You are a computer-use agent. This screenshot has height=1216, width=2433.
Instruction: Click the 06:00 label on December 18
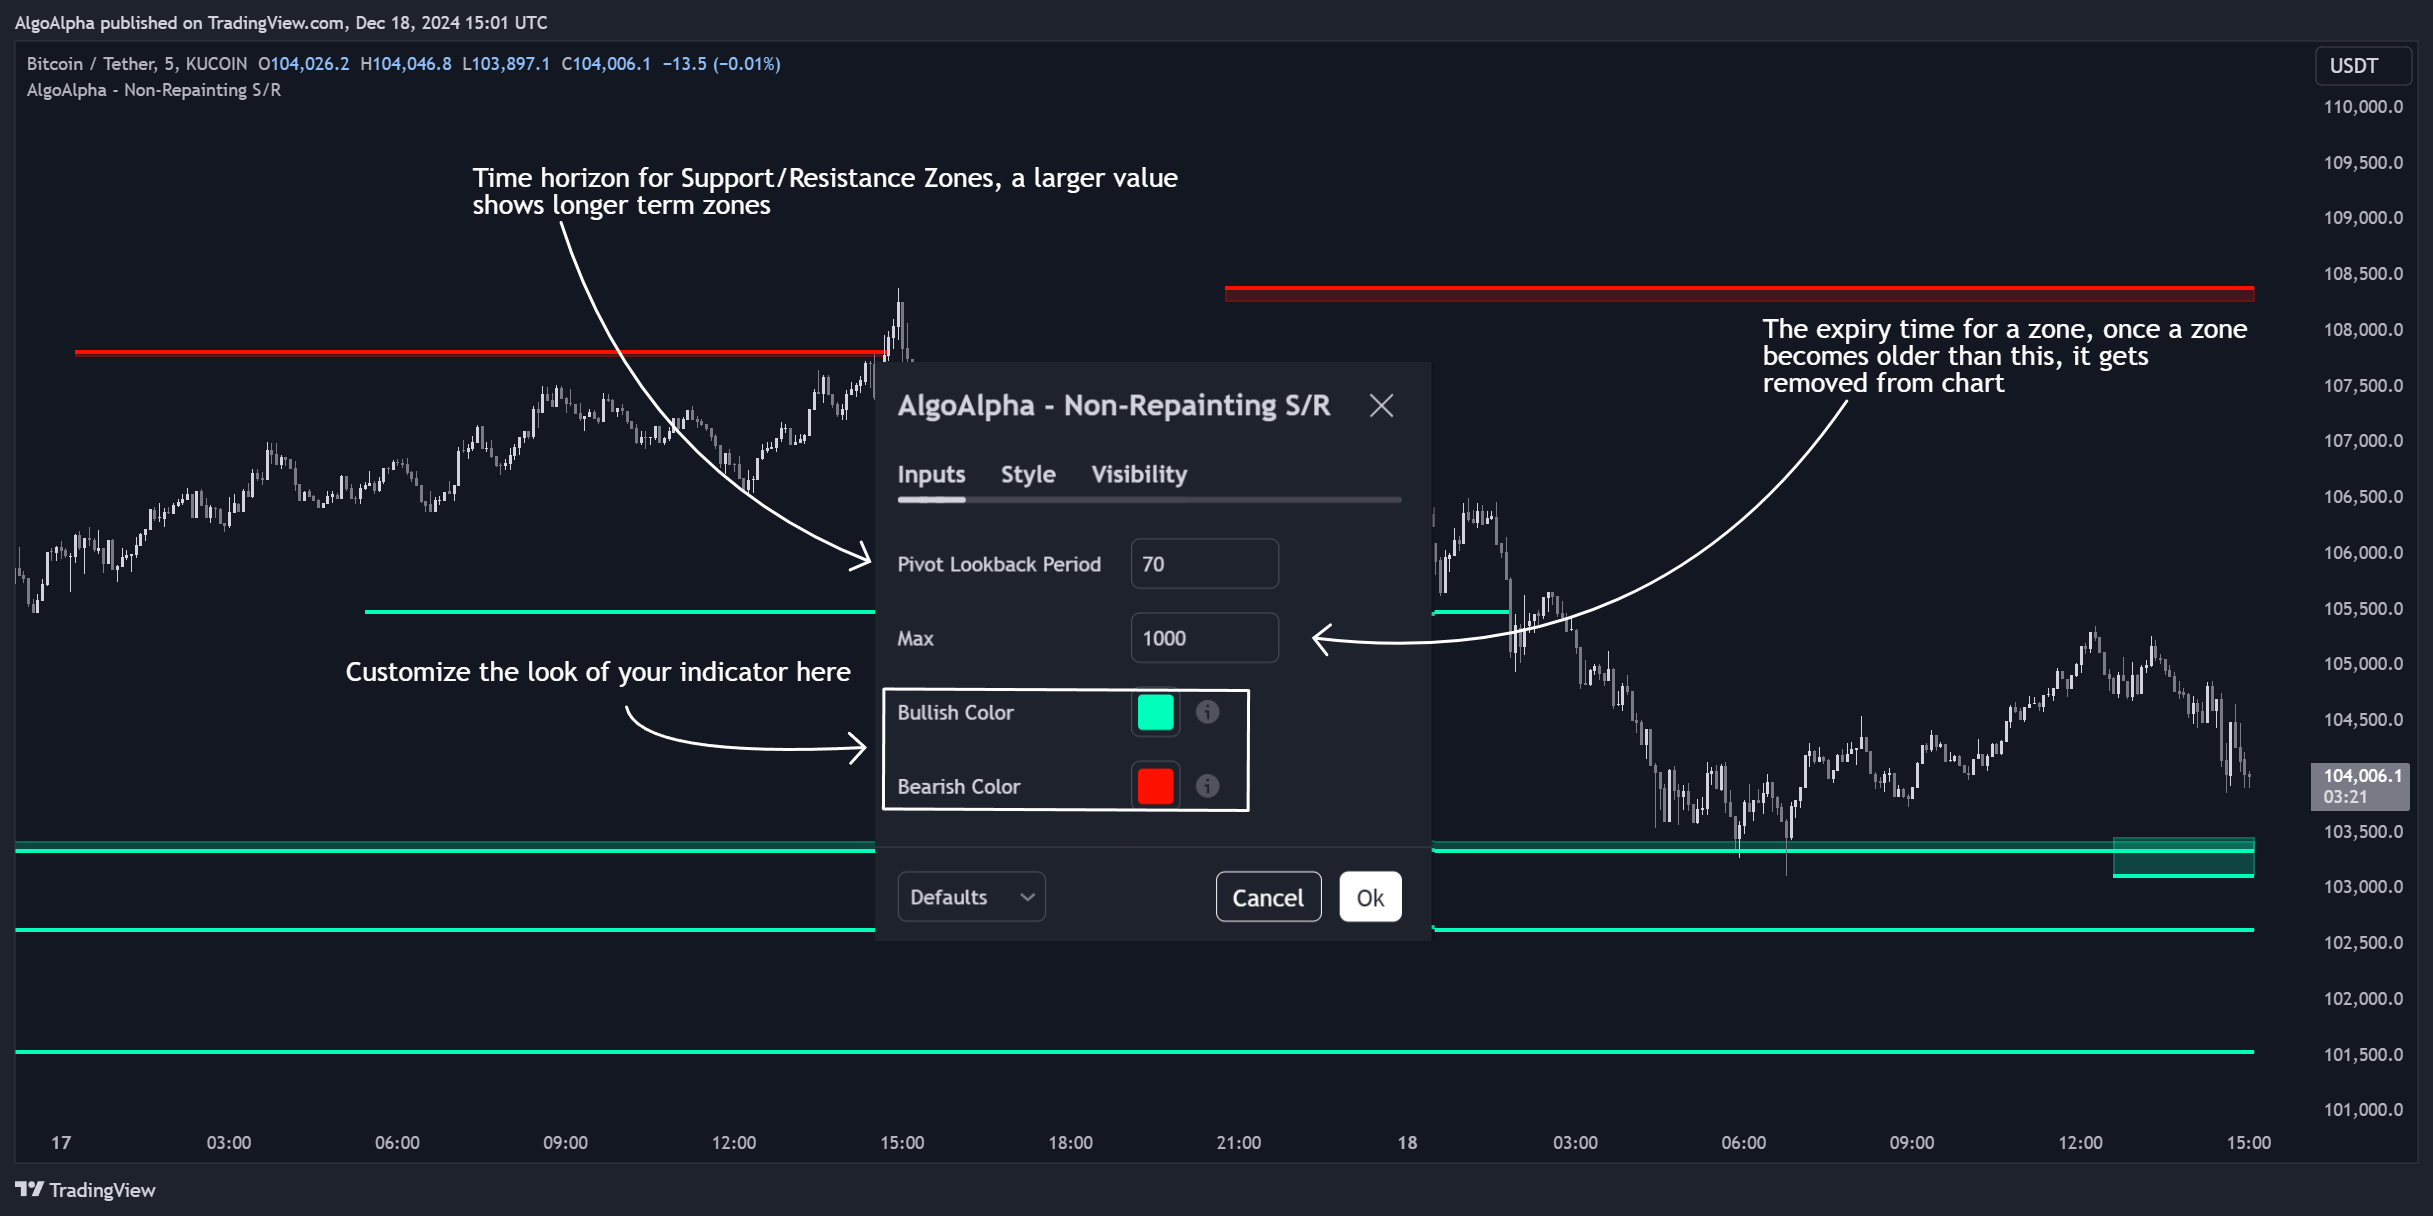1743,1142
